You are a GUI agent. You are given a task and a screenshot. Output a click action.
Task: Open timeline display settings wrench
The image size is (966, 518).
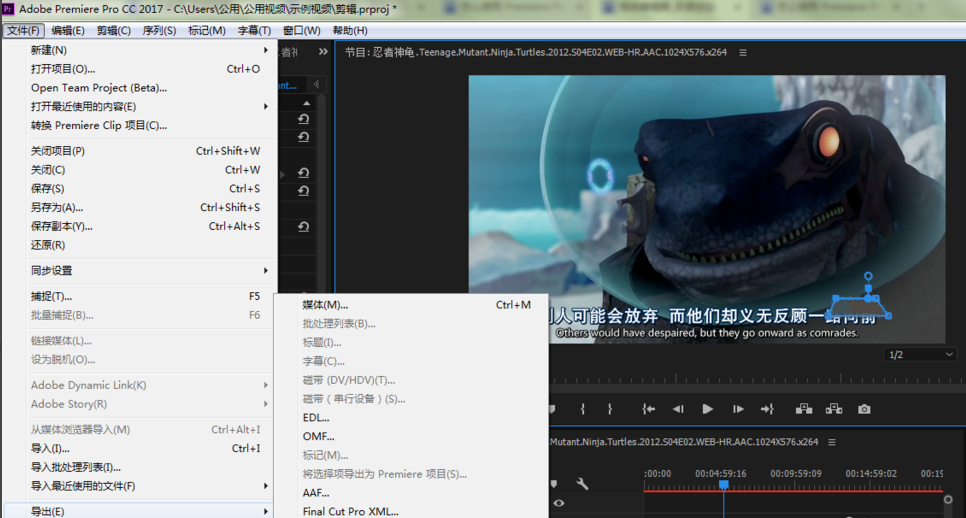582,484
